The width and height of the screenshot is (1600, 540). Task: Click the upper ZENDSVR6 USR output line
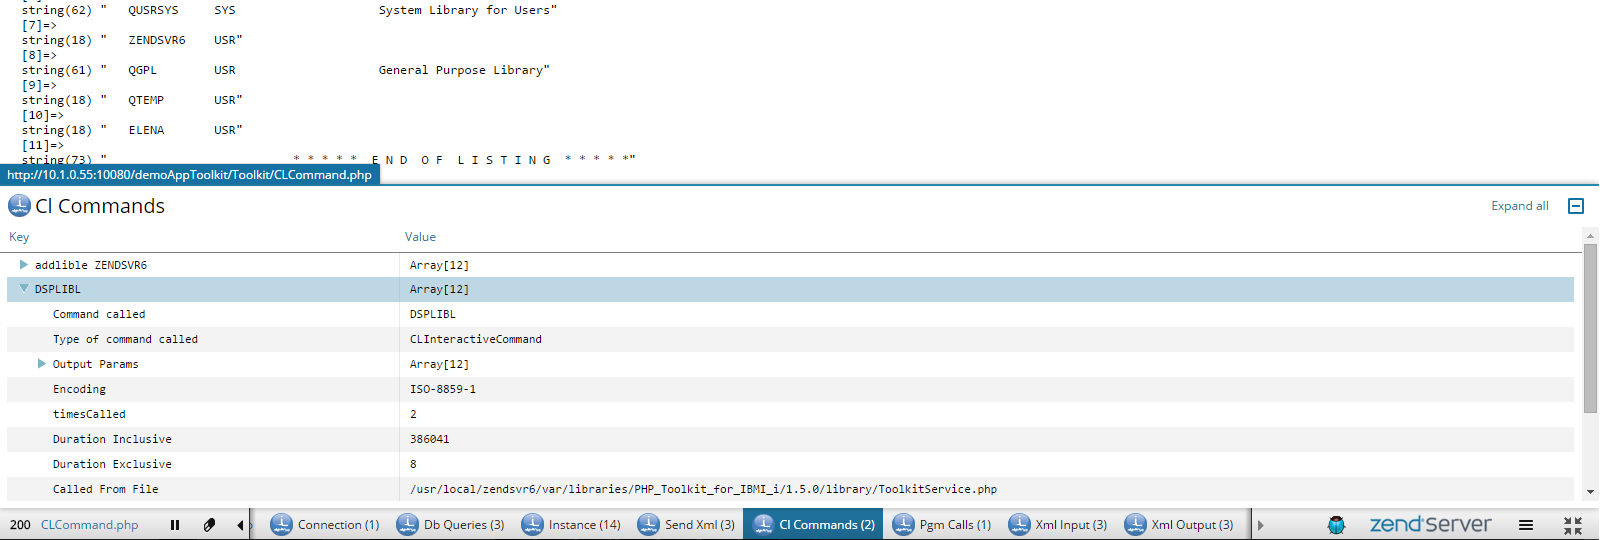(132, 40)
